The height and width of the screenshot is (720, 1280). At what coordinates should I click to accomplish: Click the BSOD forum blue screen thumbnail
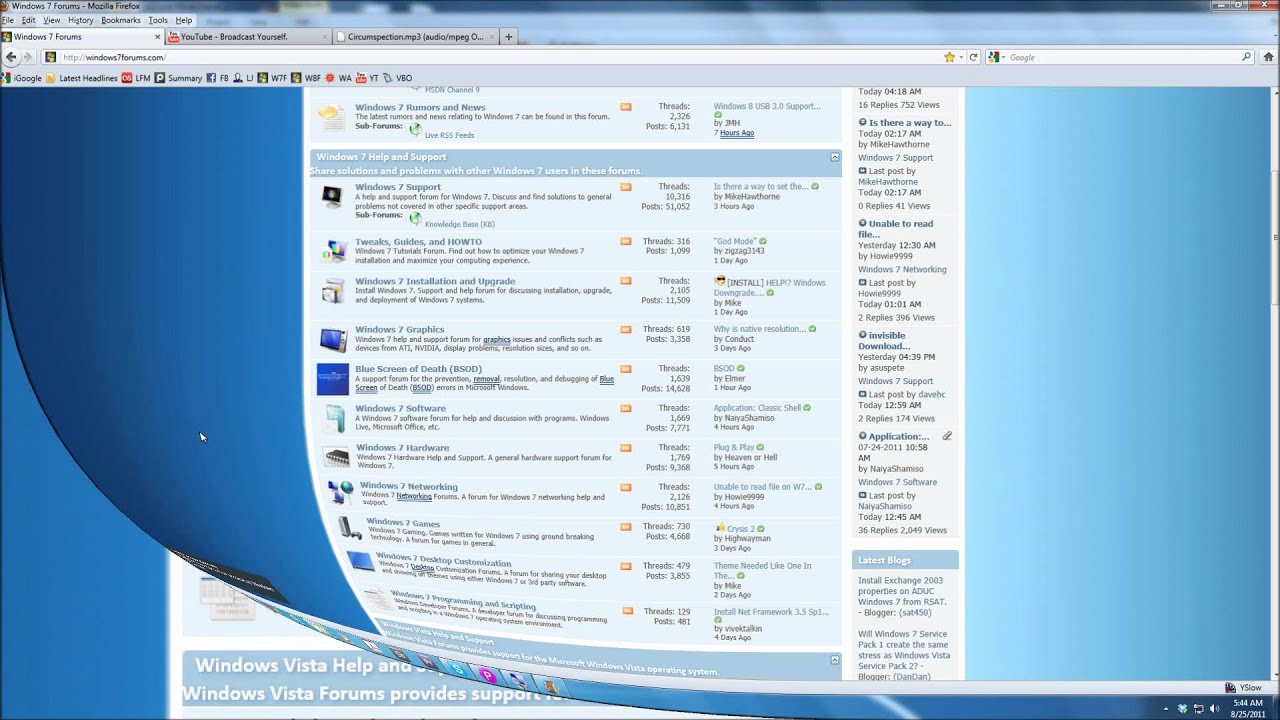click(x=333, y=379)
